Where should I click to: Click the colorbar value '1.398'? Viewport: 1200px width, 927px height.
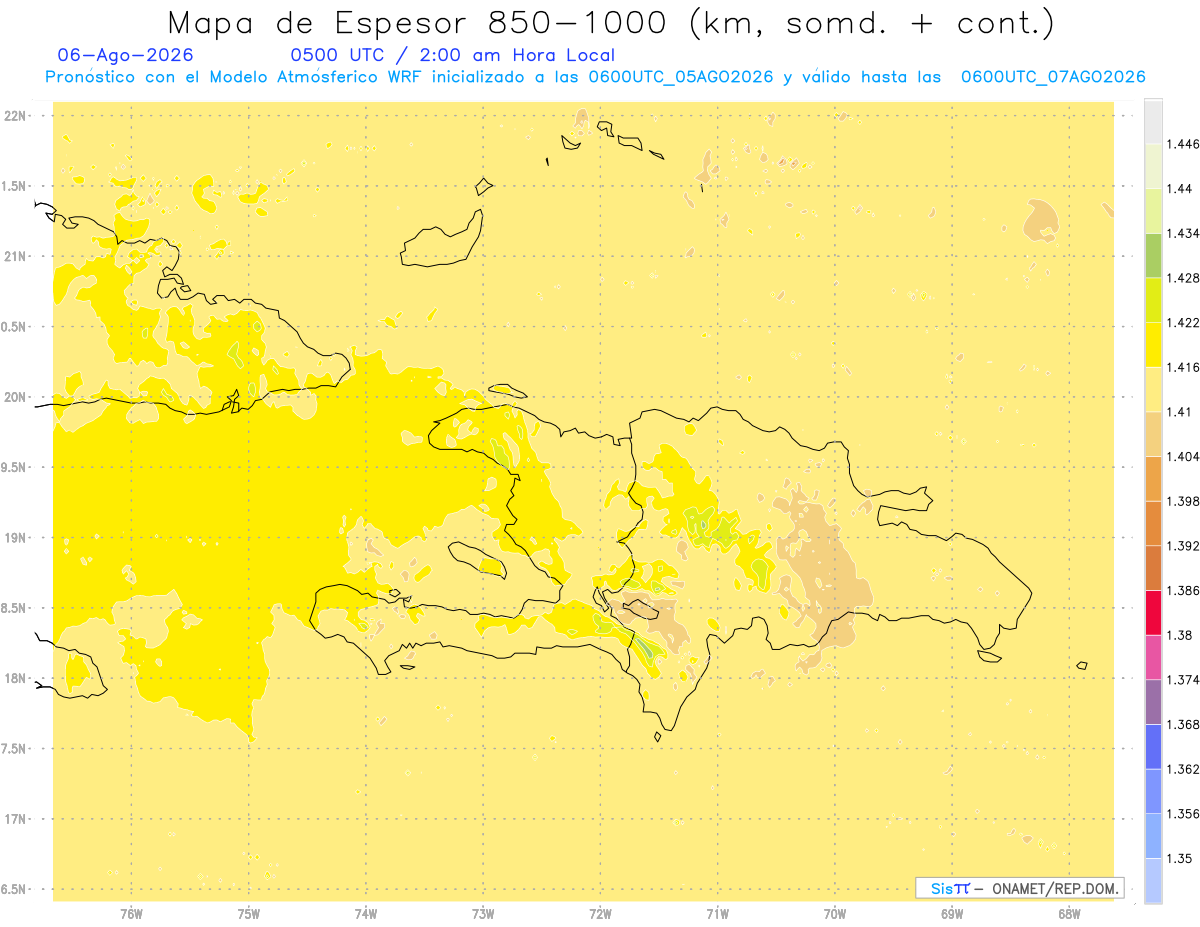[1183, 501]
